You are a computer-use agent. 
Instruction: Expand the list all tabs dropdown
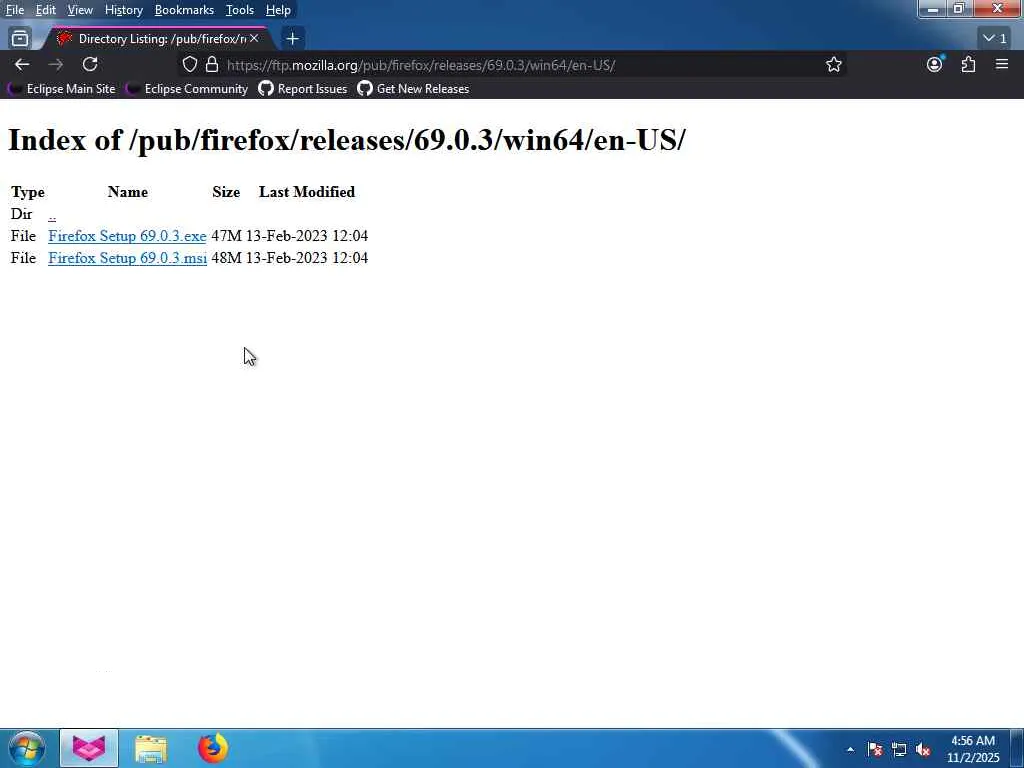995,38
